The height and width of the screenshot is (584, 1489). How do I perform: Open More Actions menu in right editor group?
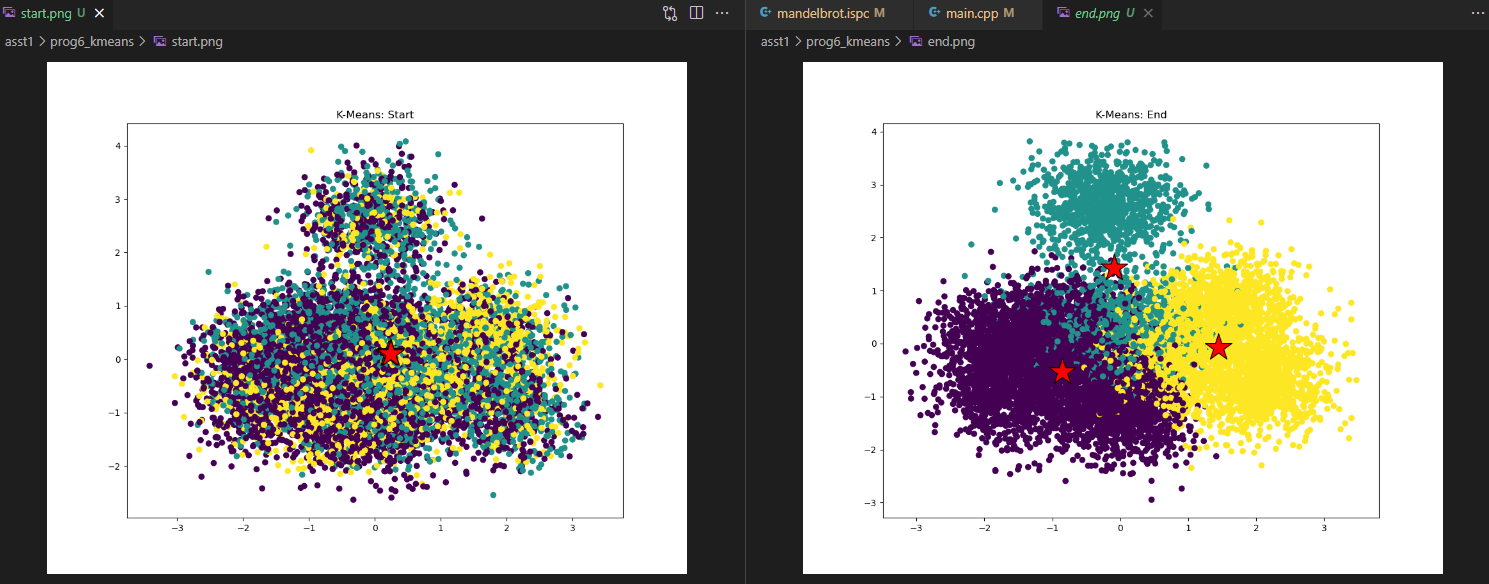pos(1478,13)
